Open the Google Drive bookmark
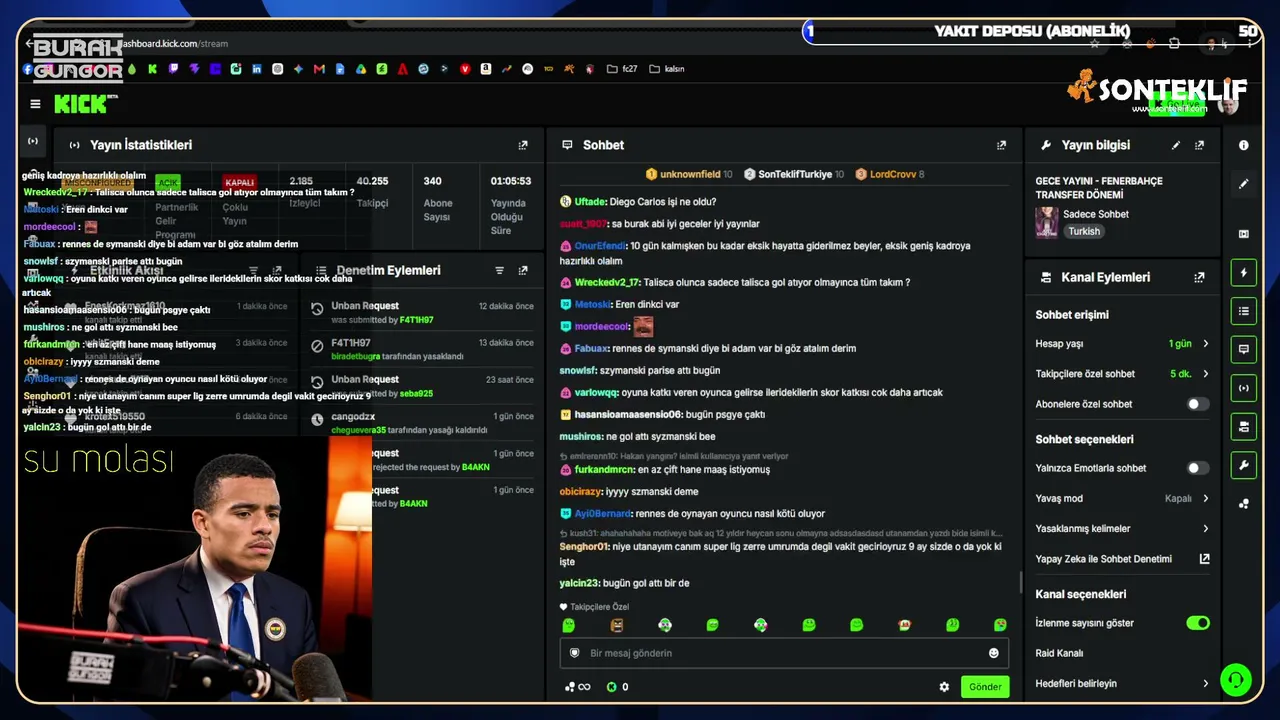Viewport: 1280px width, 720px height. pyautogui.click(x=361, y=69)
